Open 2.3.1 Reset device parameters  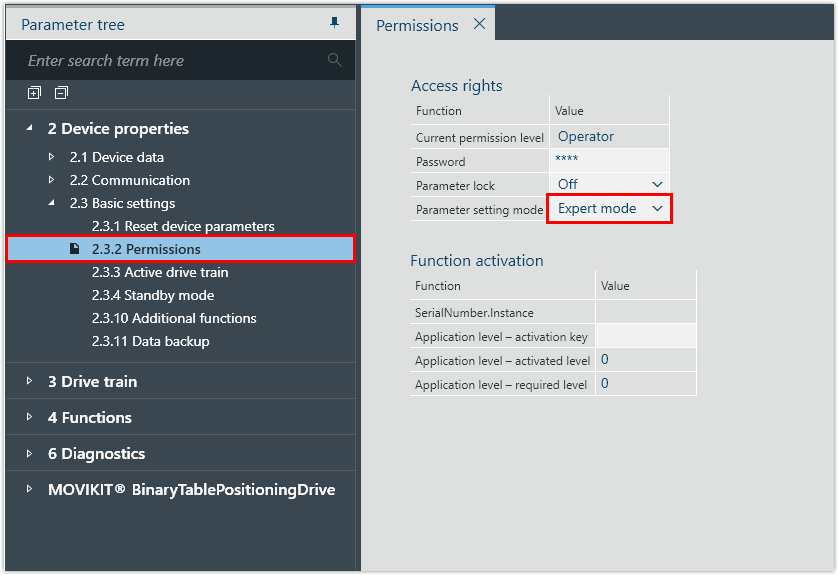pos(183,226)
